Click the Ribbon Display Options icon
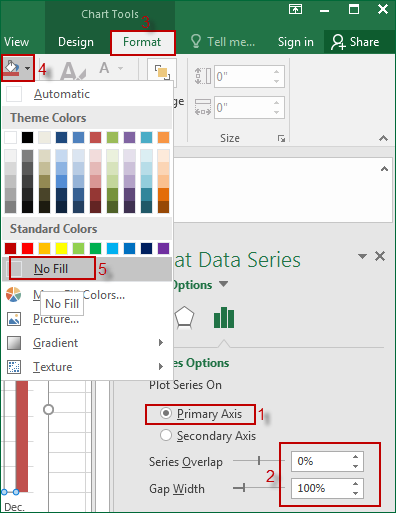 tap(295, 9)
